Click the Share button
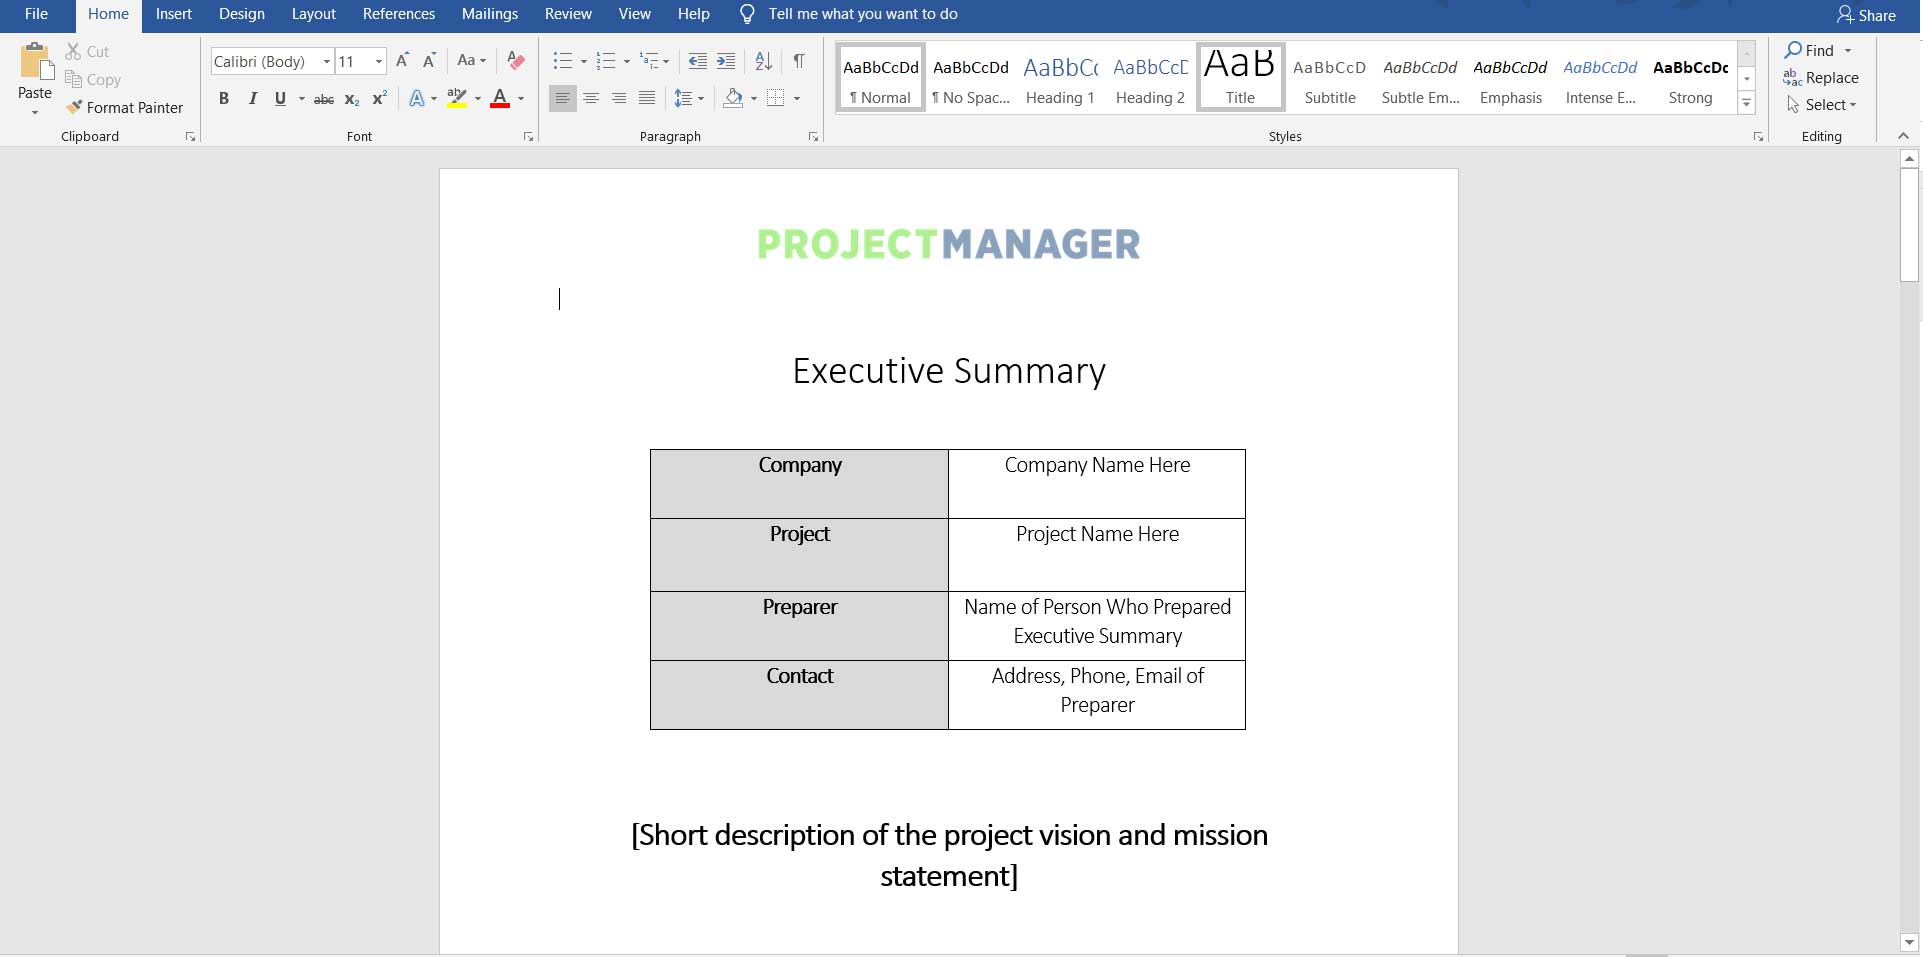1923x957 pixels. point(1866,15)
